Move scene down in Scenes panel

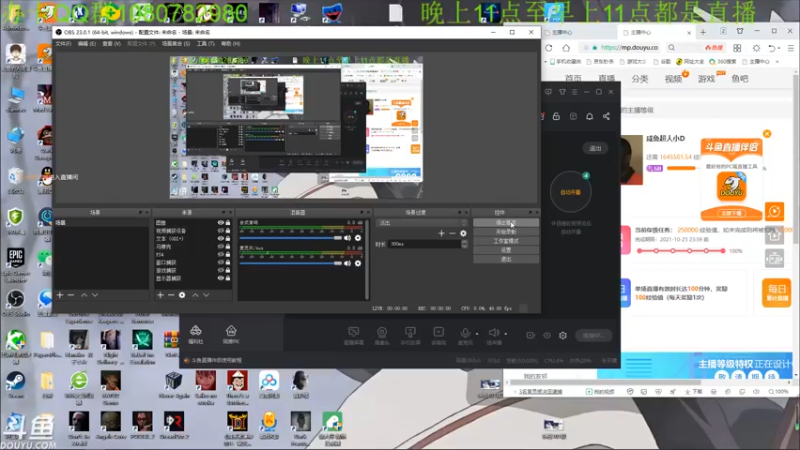(x=95, y=295)
